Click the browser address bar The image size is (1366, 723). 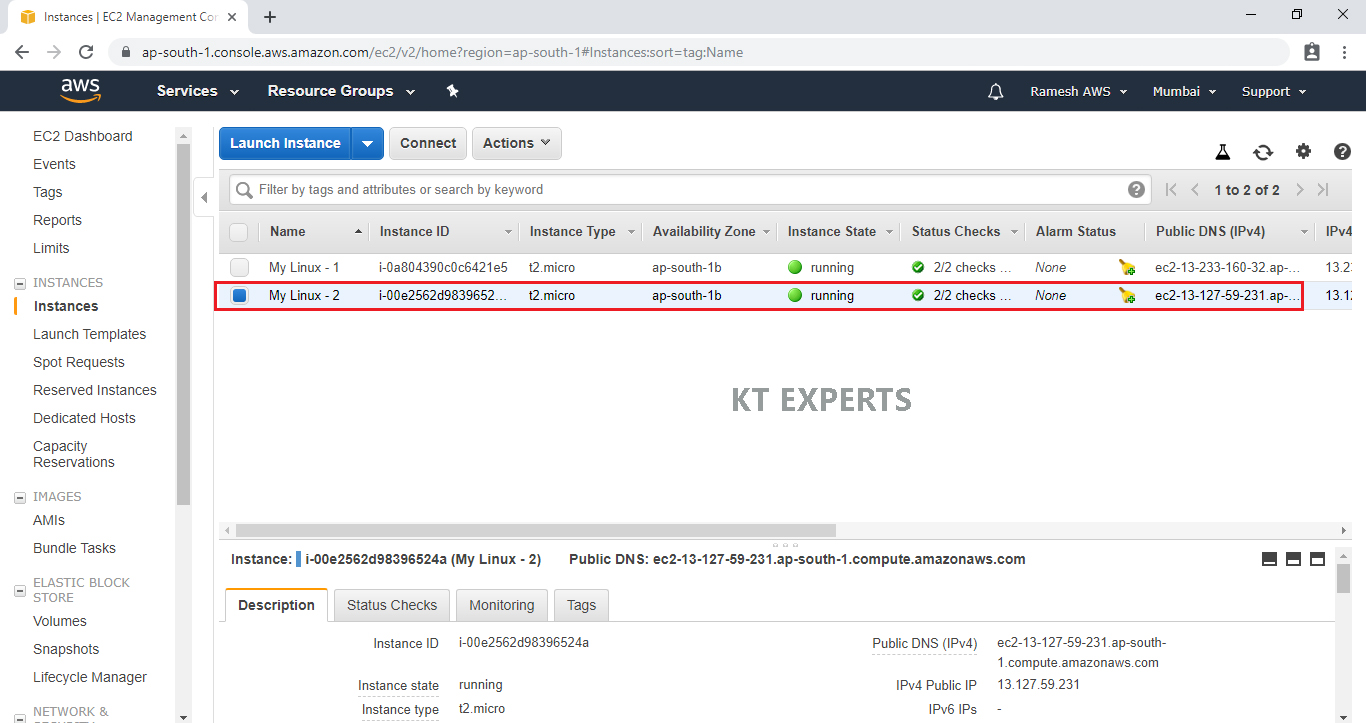click(x=700, y=52)
